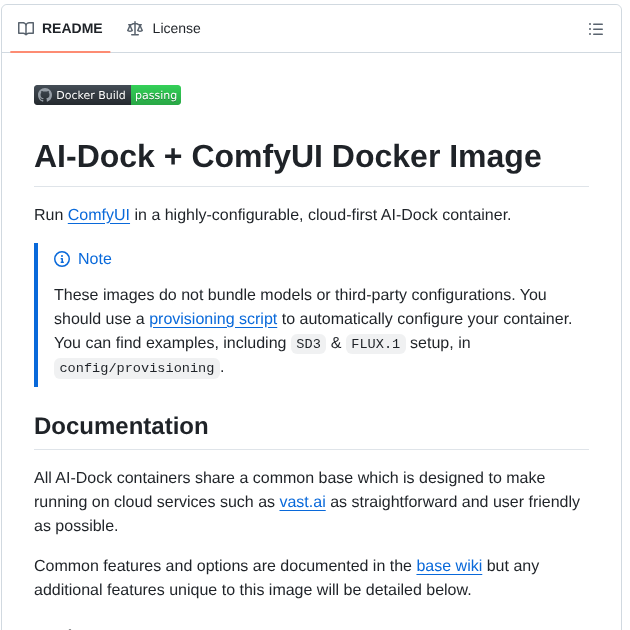Open the README tab
630x630 pixels.
(x=60, y=29)
